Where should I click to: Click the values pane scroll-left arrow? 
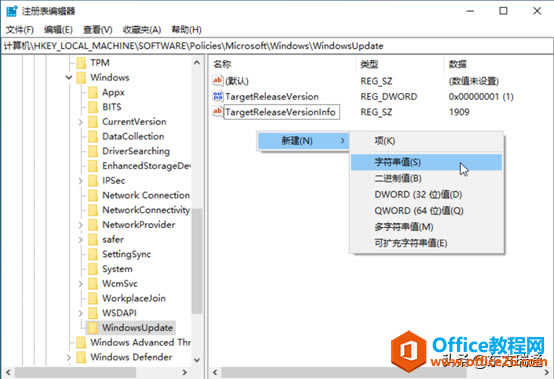coord(214,372)
